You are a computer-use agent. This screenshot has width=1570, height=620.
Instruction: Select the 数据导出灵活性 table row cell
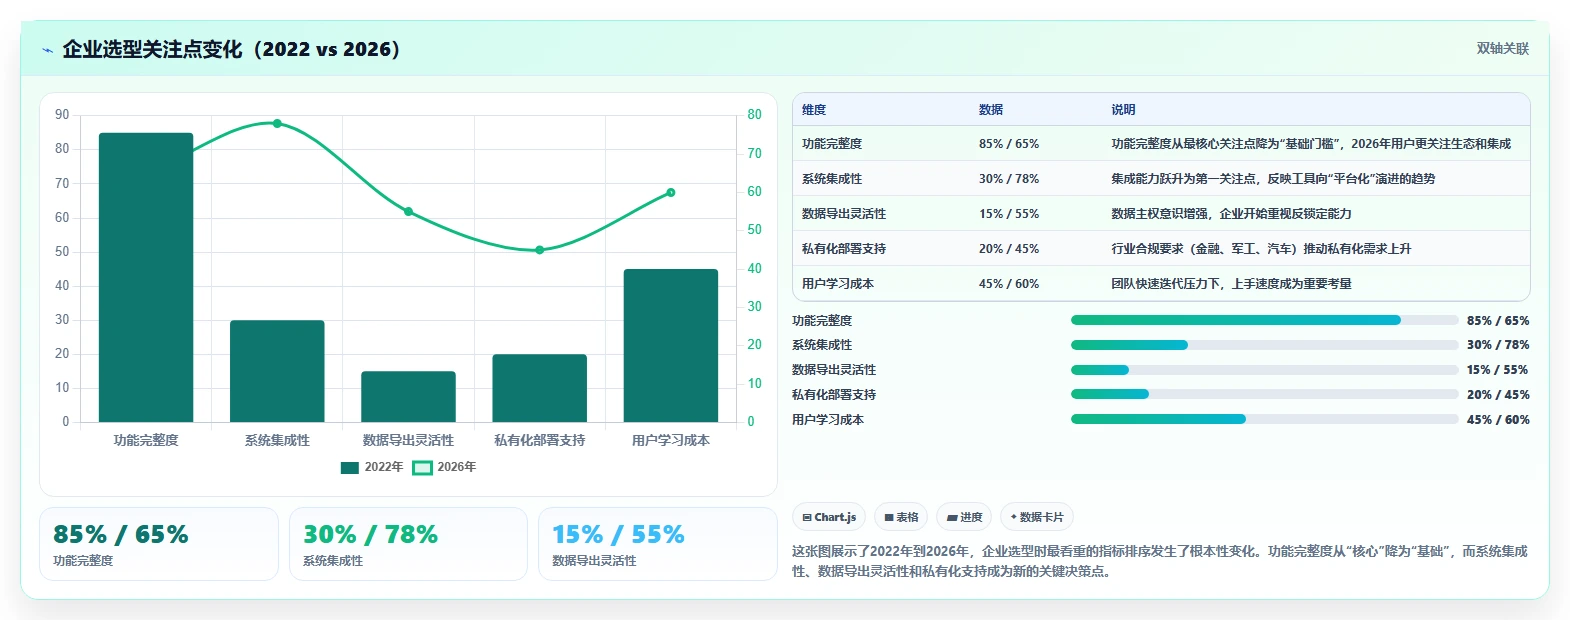coord(844,214)
